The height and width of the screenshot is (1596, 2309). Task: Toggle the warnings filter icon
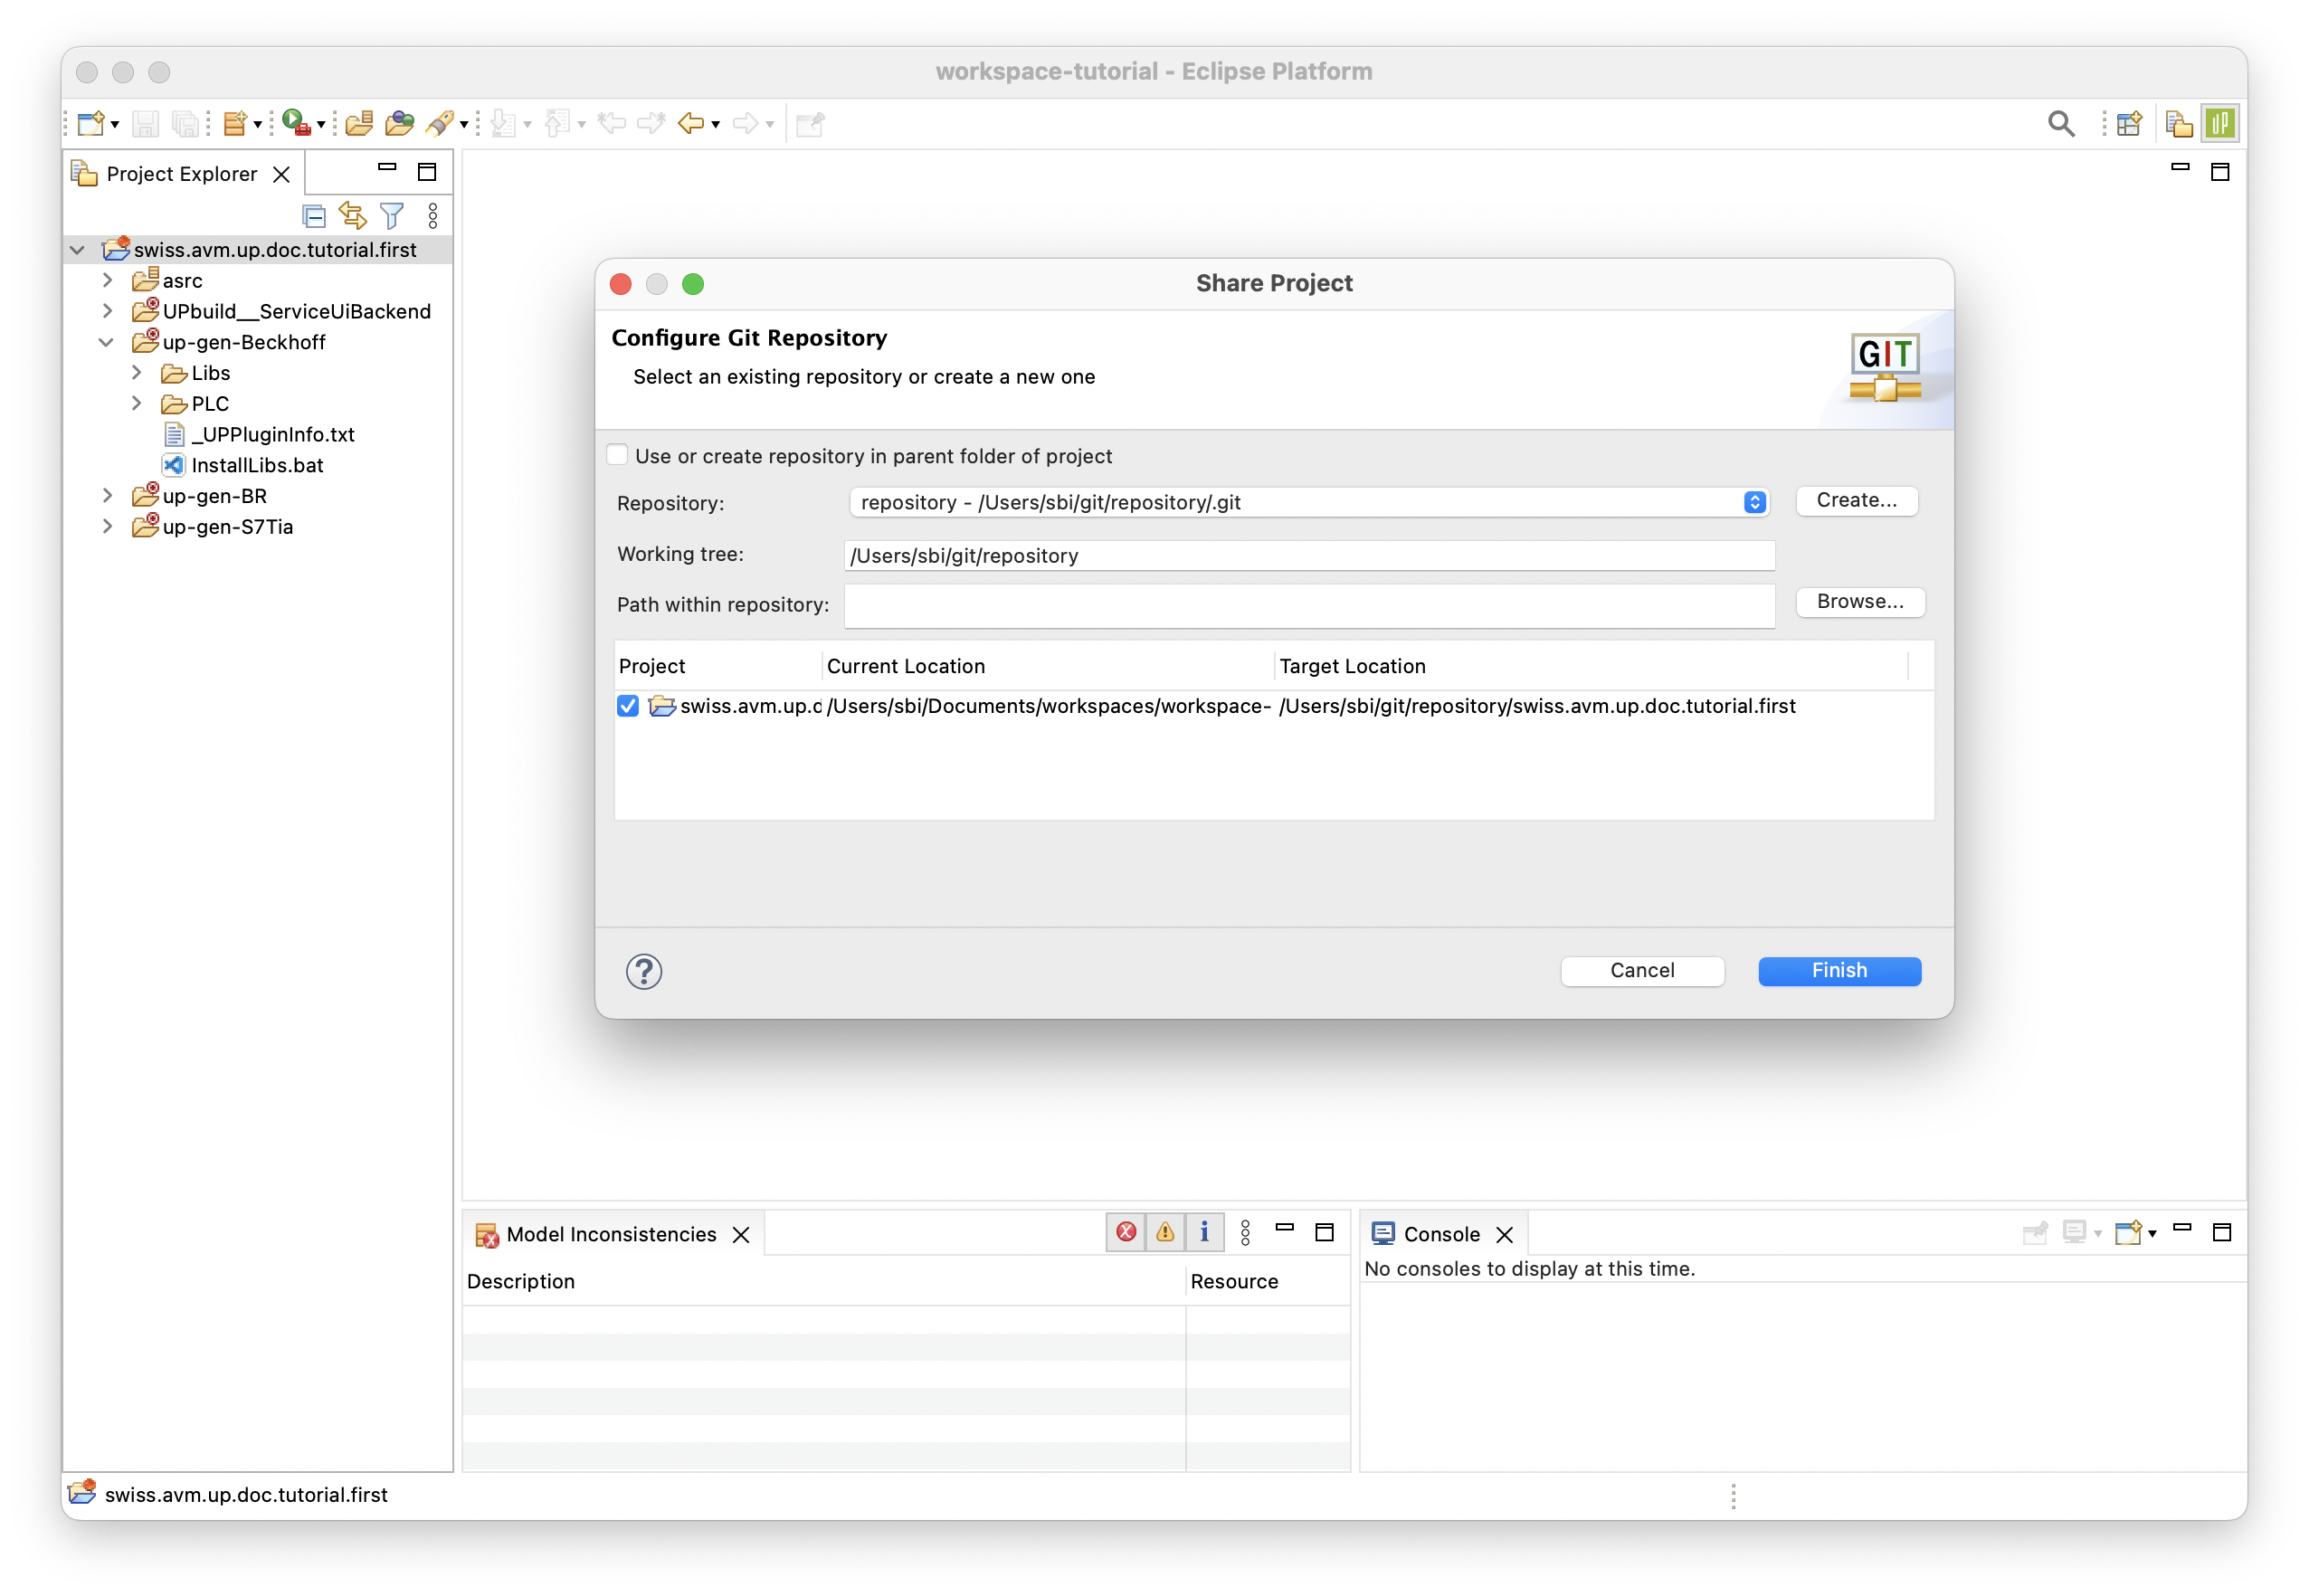1165,1232
